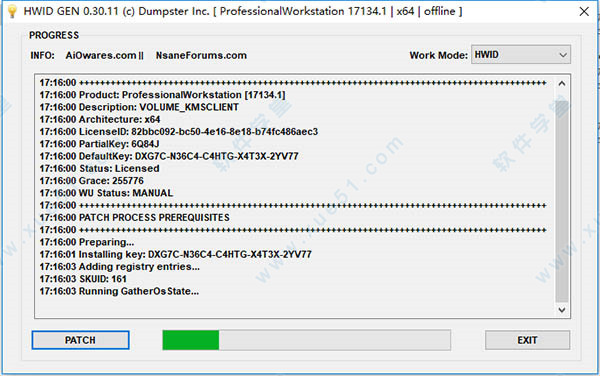Click the log's vertical scrollbar thumb
600x376 pixels.
tap(561, 201)
